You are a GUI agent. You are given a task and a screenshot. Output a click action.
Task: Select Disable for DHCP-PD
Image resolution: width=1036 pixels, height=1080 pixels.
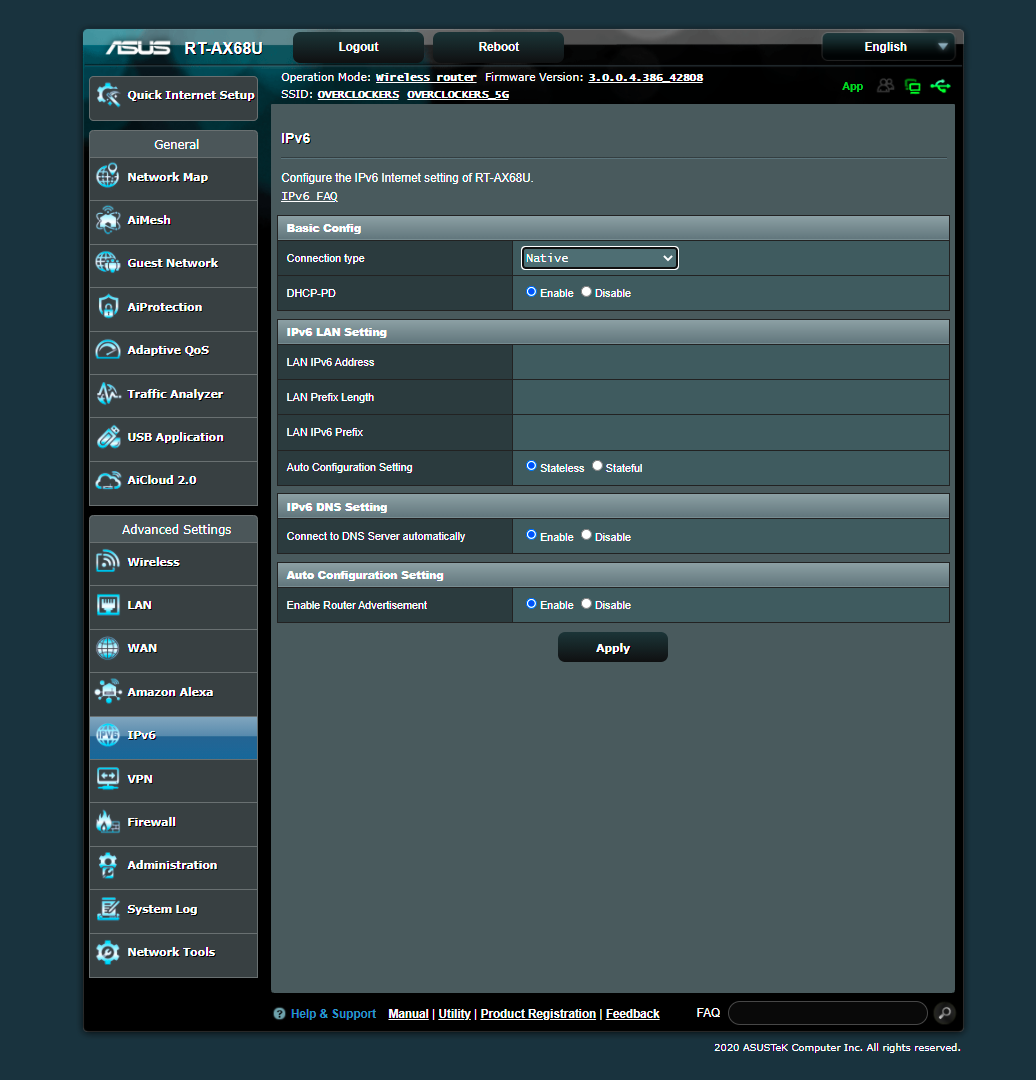(586, 292)
